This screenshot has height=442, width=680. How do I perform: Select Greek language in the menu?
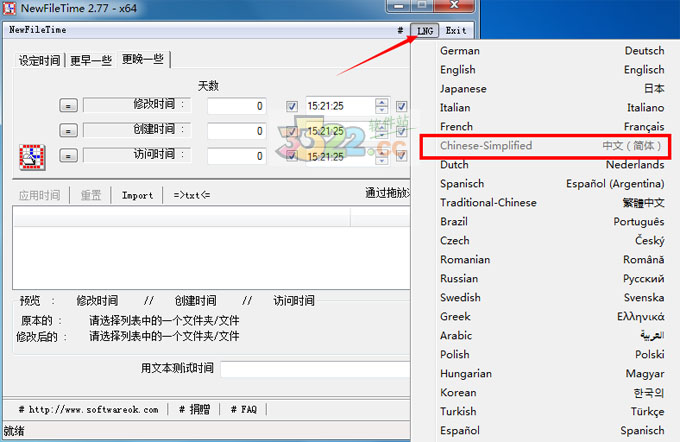(x=552, y=317)
